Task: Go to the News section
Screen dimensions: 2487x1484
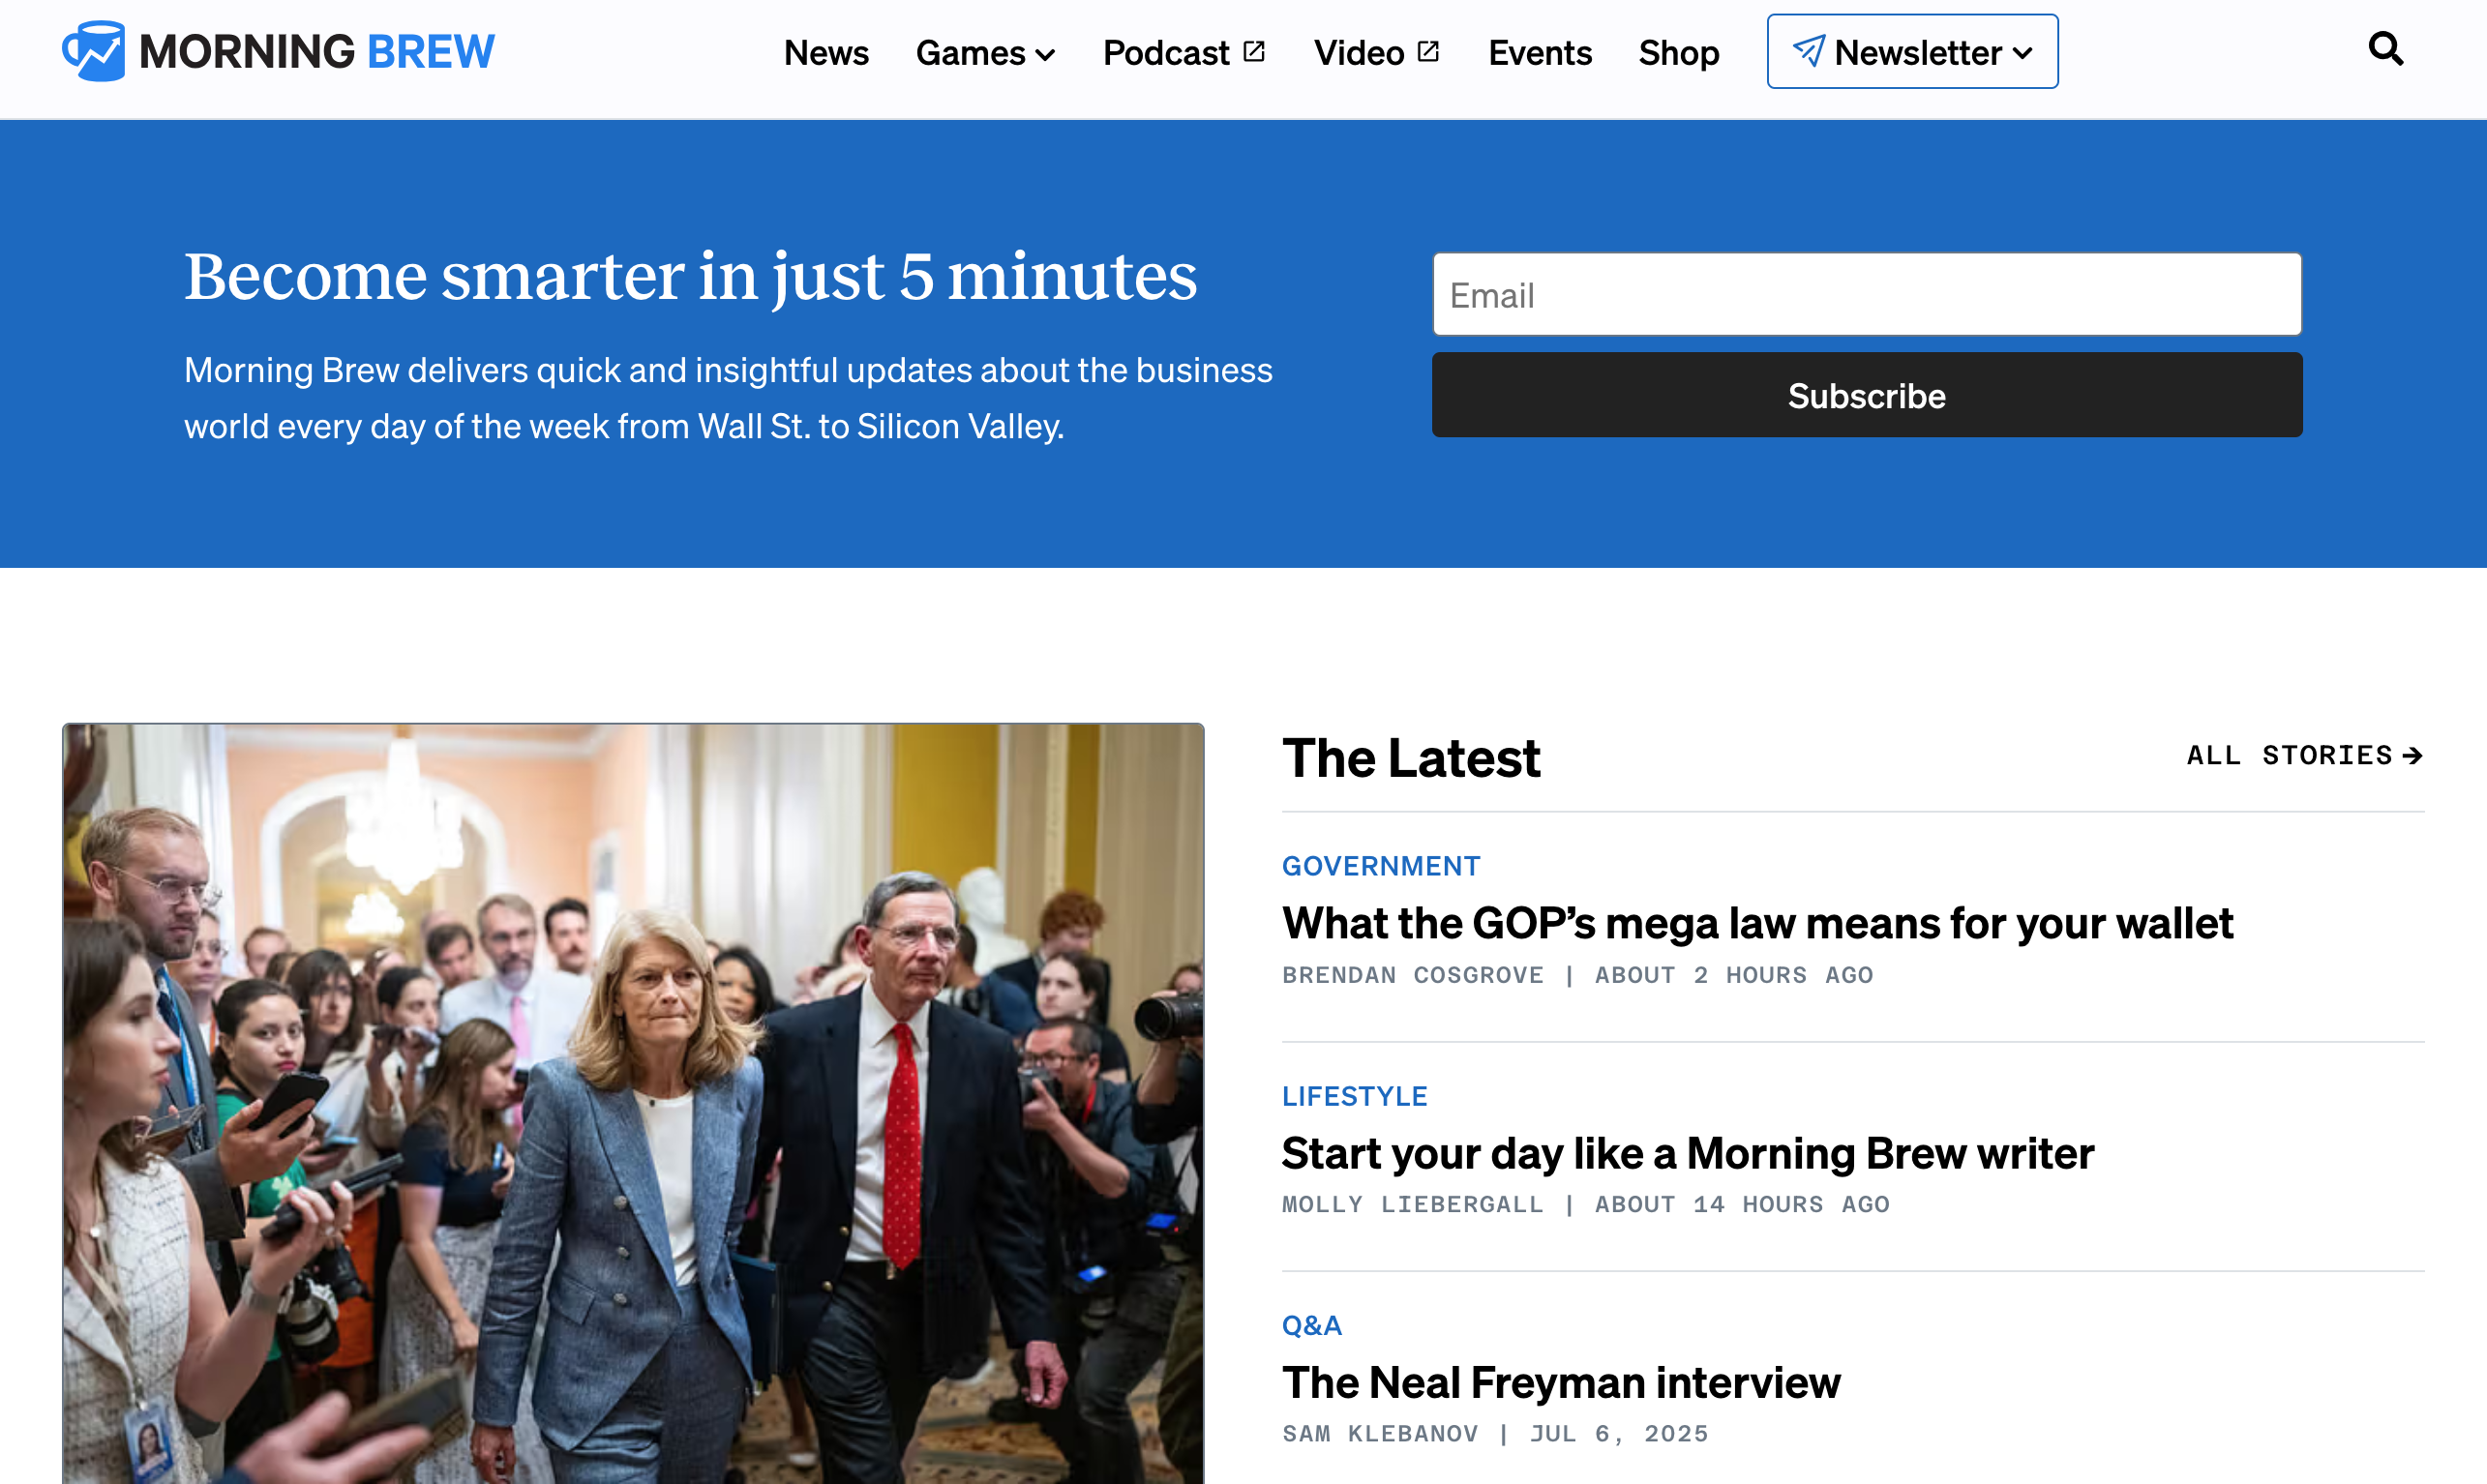Action: pos(826,52)
